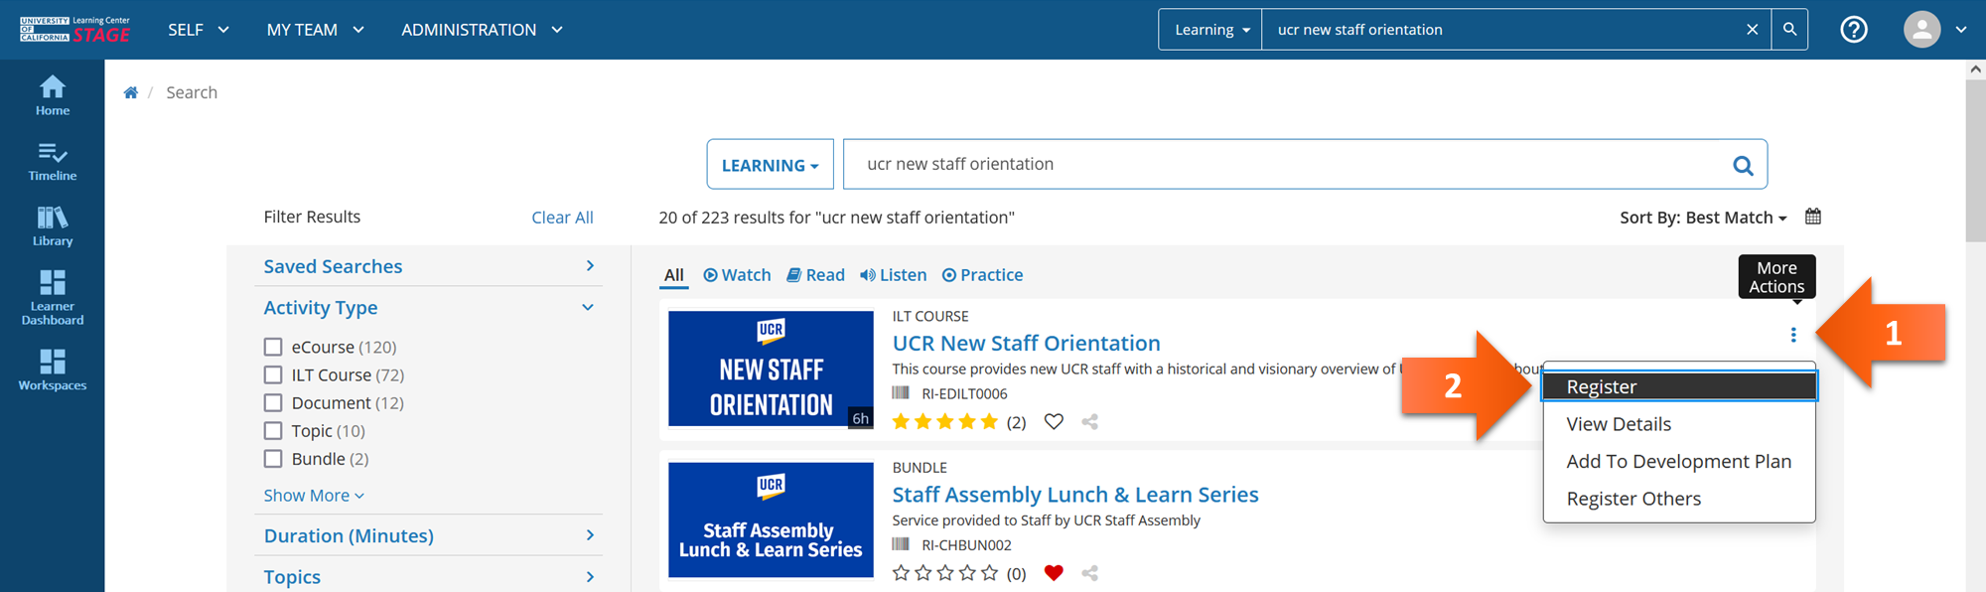Check the eCourse filter checkbox
Image resolution: width=1986 pixels, height=592 pixels.
point(273,347)
